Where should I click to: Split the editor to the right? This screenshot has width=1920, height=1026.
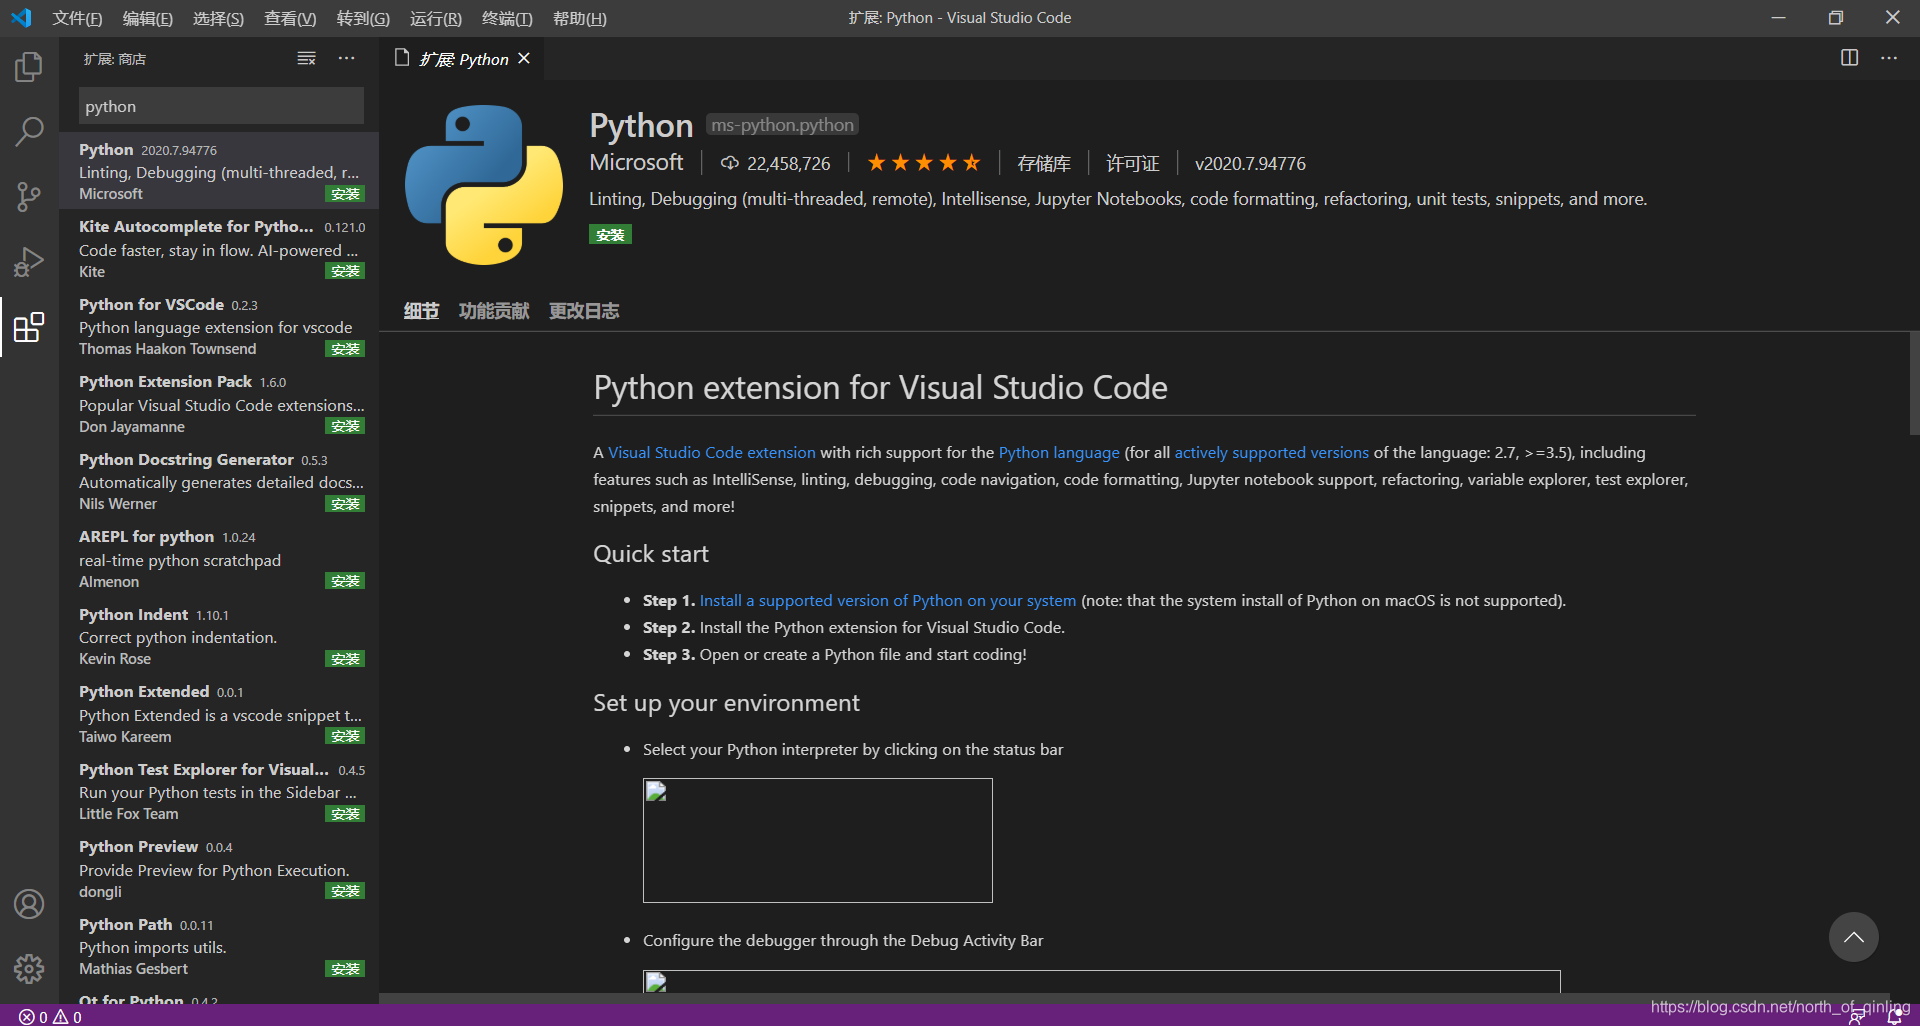coord(1849,58)
